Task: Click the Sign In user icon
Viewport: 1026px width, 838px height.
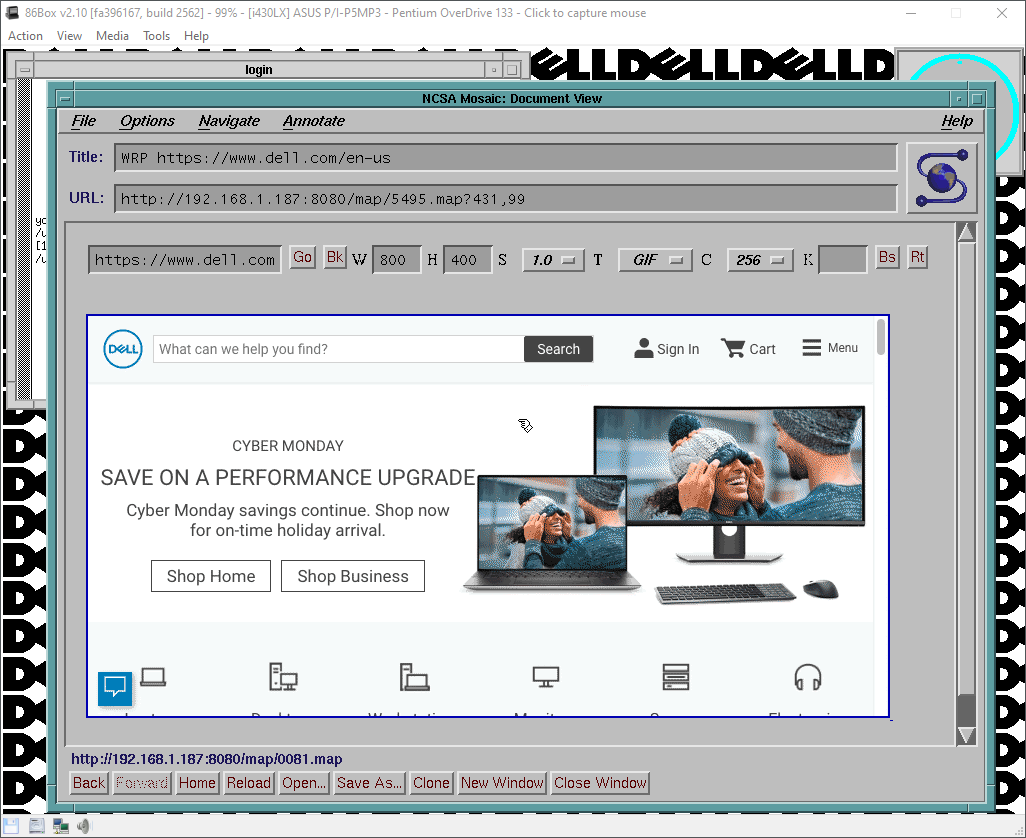Action: tap(643, 348)
